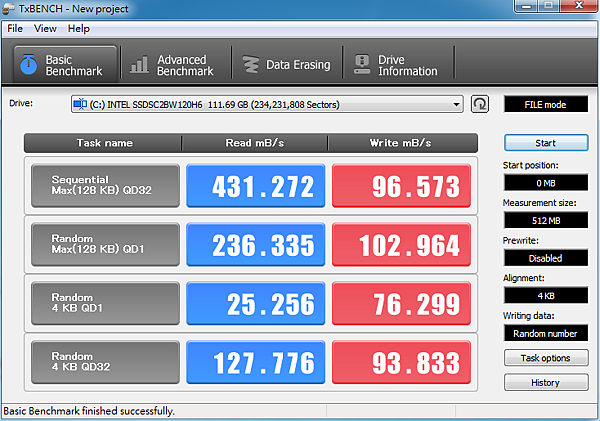Minimize the TxBENCH window
Screen dimensions: 600x421
pos(527,6)
